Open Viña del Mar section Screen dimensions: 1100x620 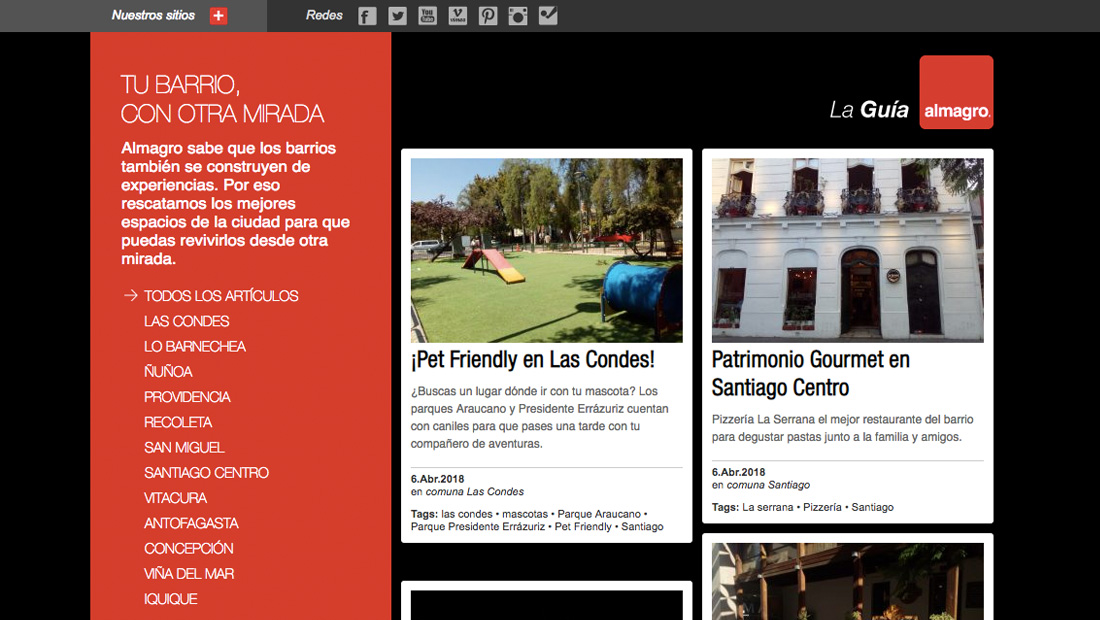point(189,574)
